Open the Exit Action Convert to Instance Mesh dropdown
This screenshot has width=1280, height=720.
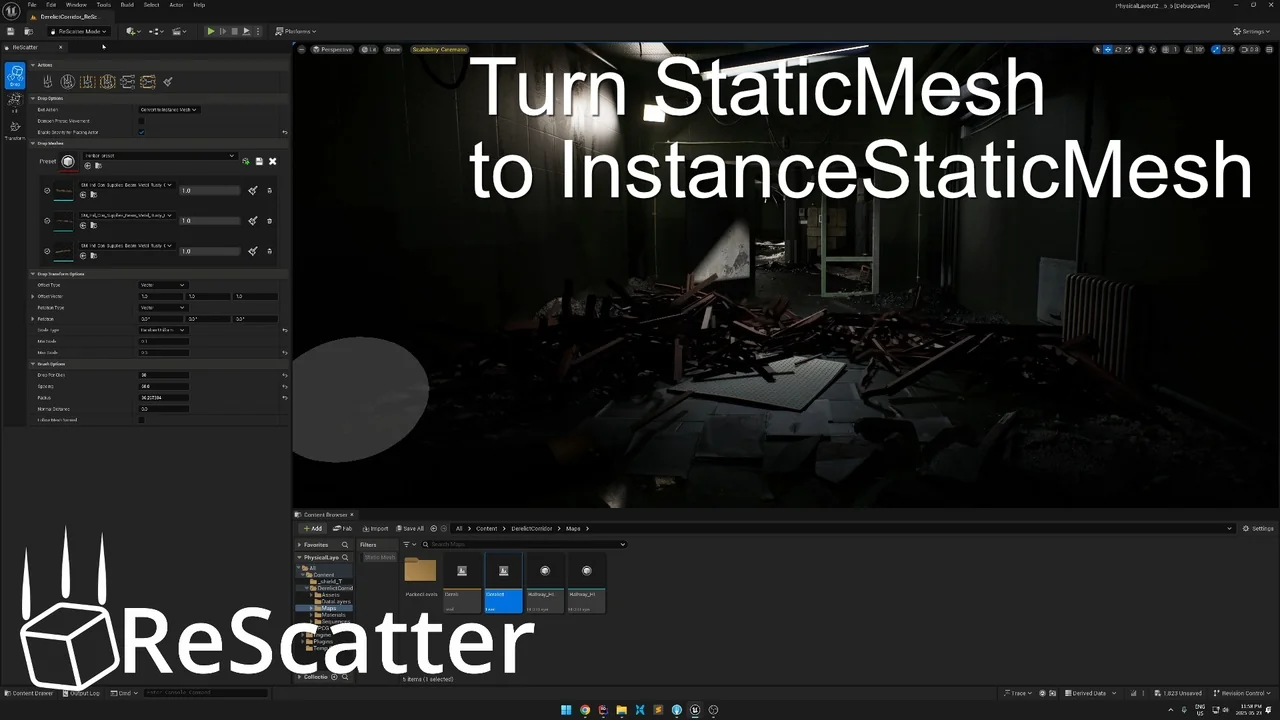pos(168,110)
